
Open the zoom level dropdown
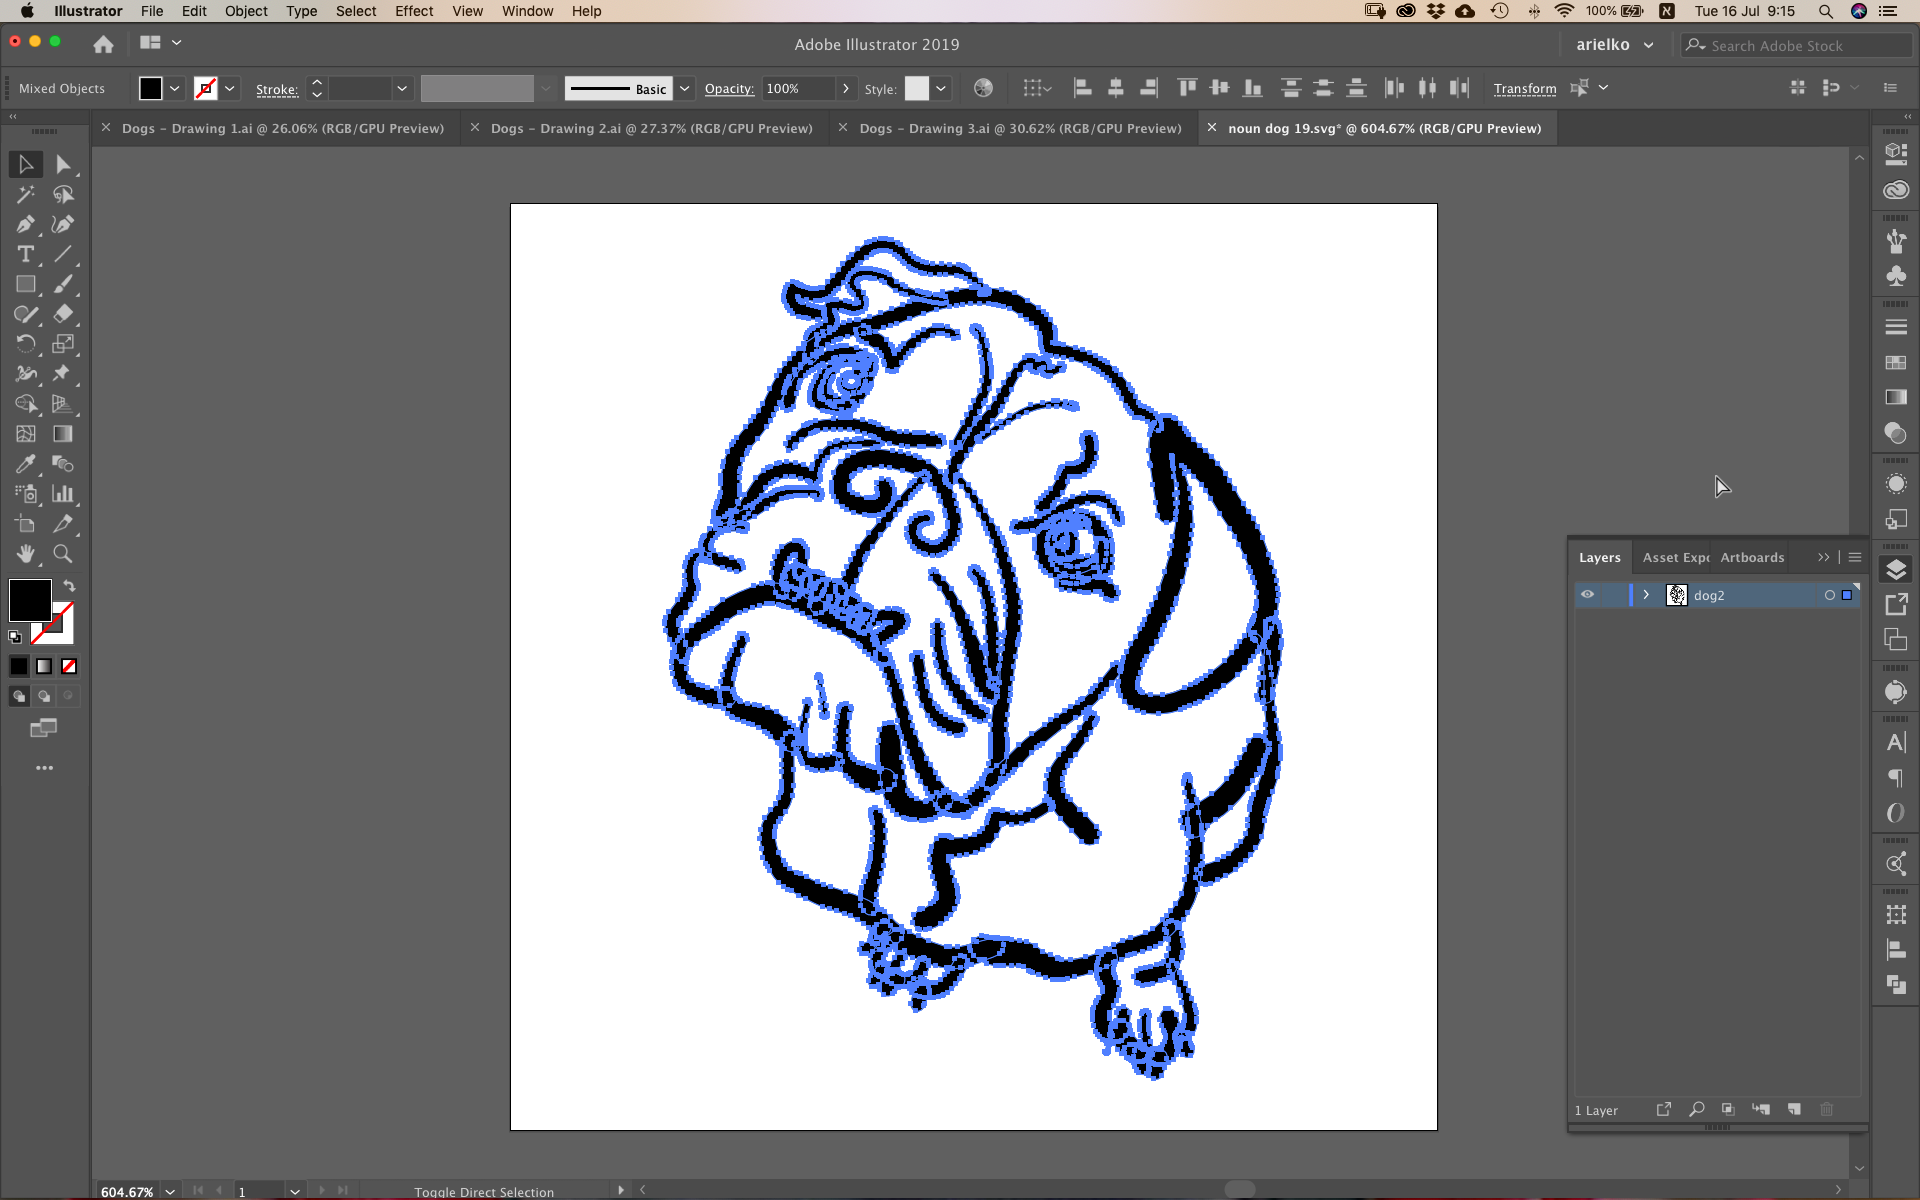point(170,1191)
